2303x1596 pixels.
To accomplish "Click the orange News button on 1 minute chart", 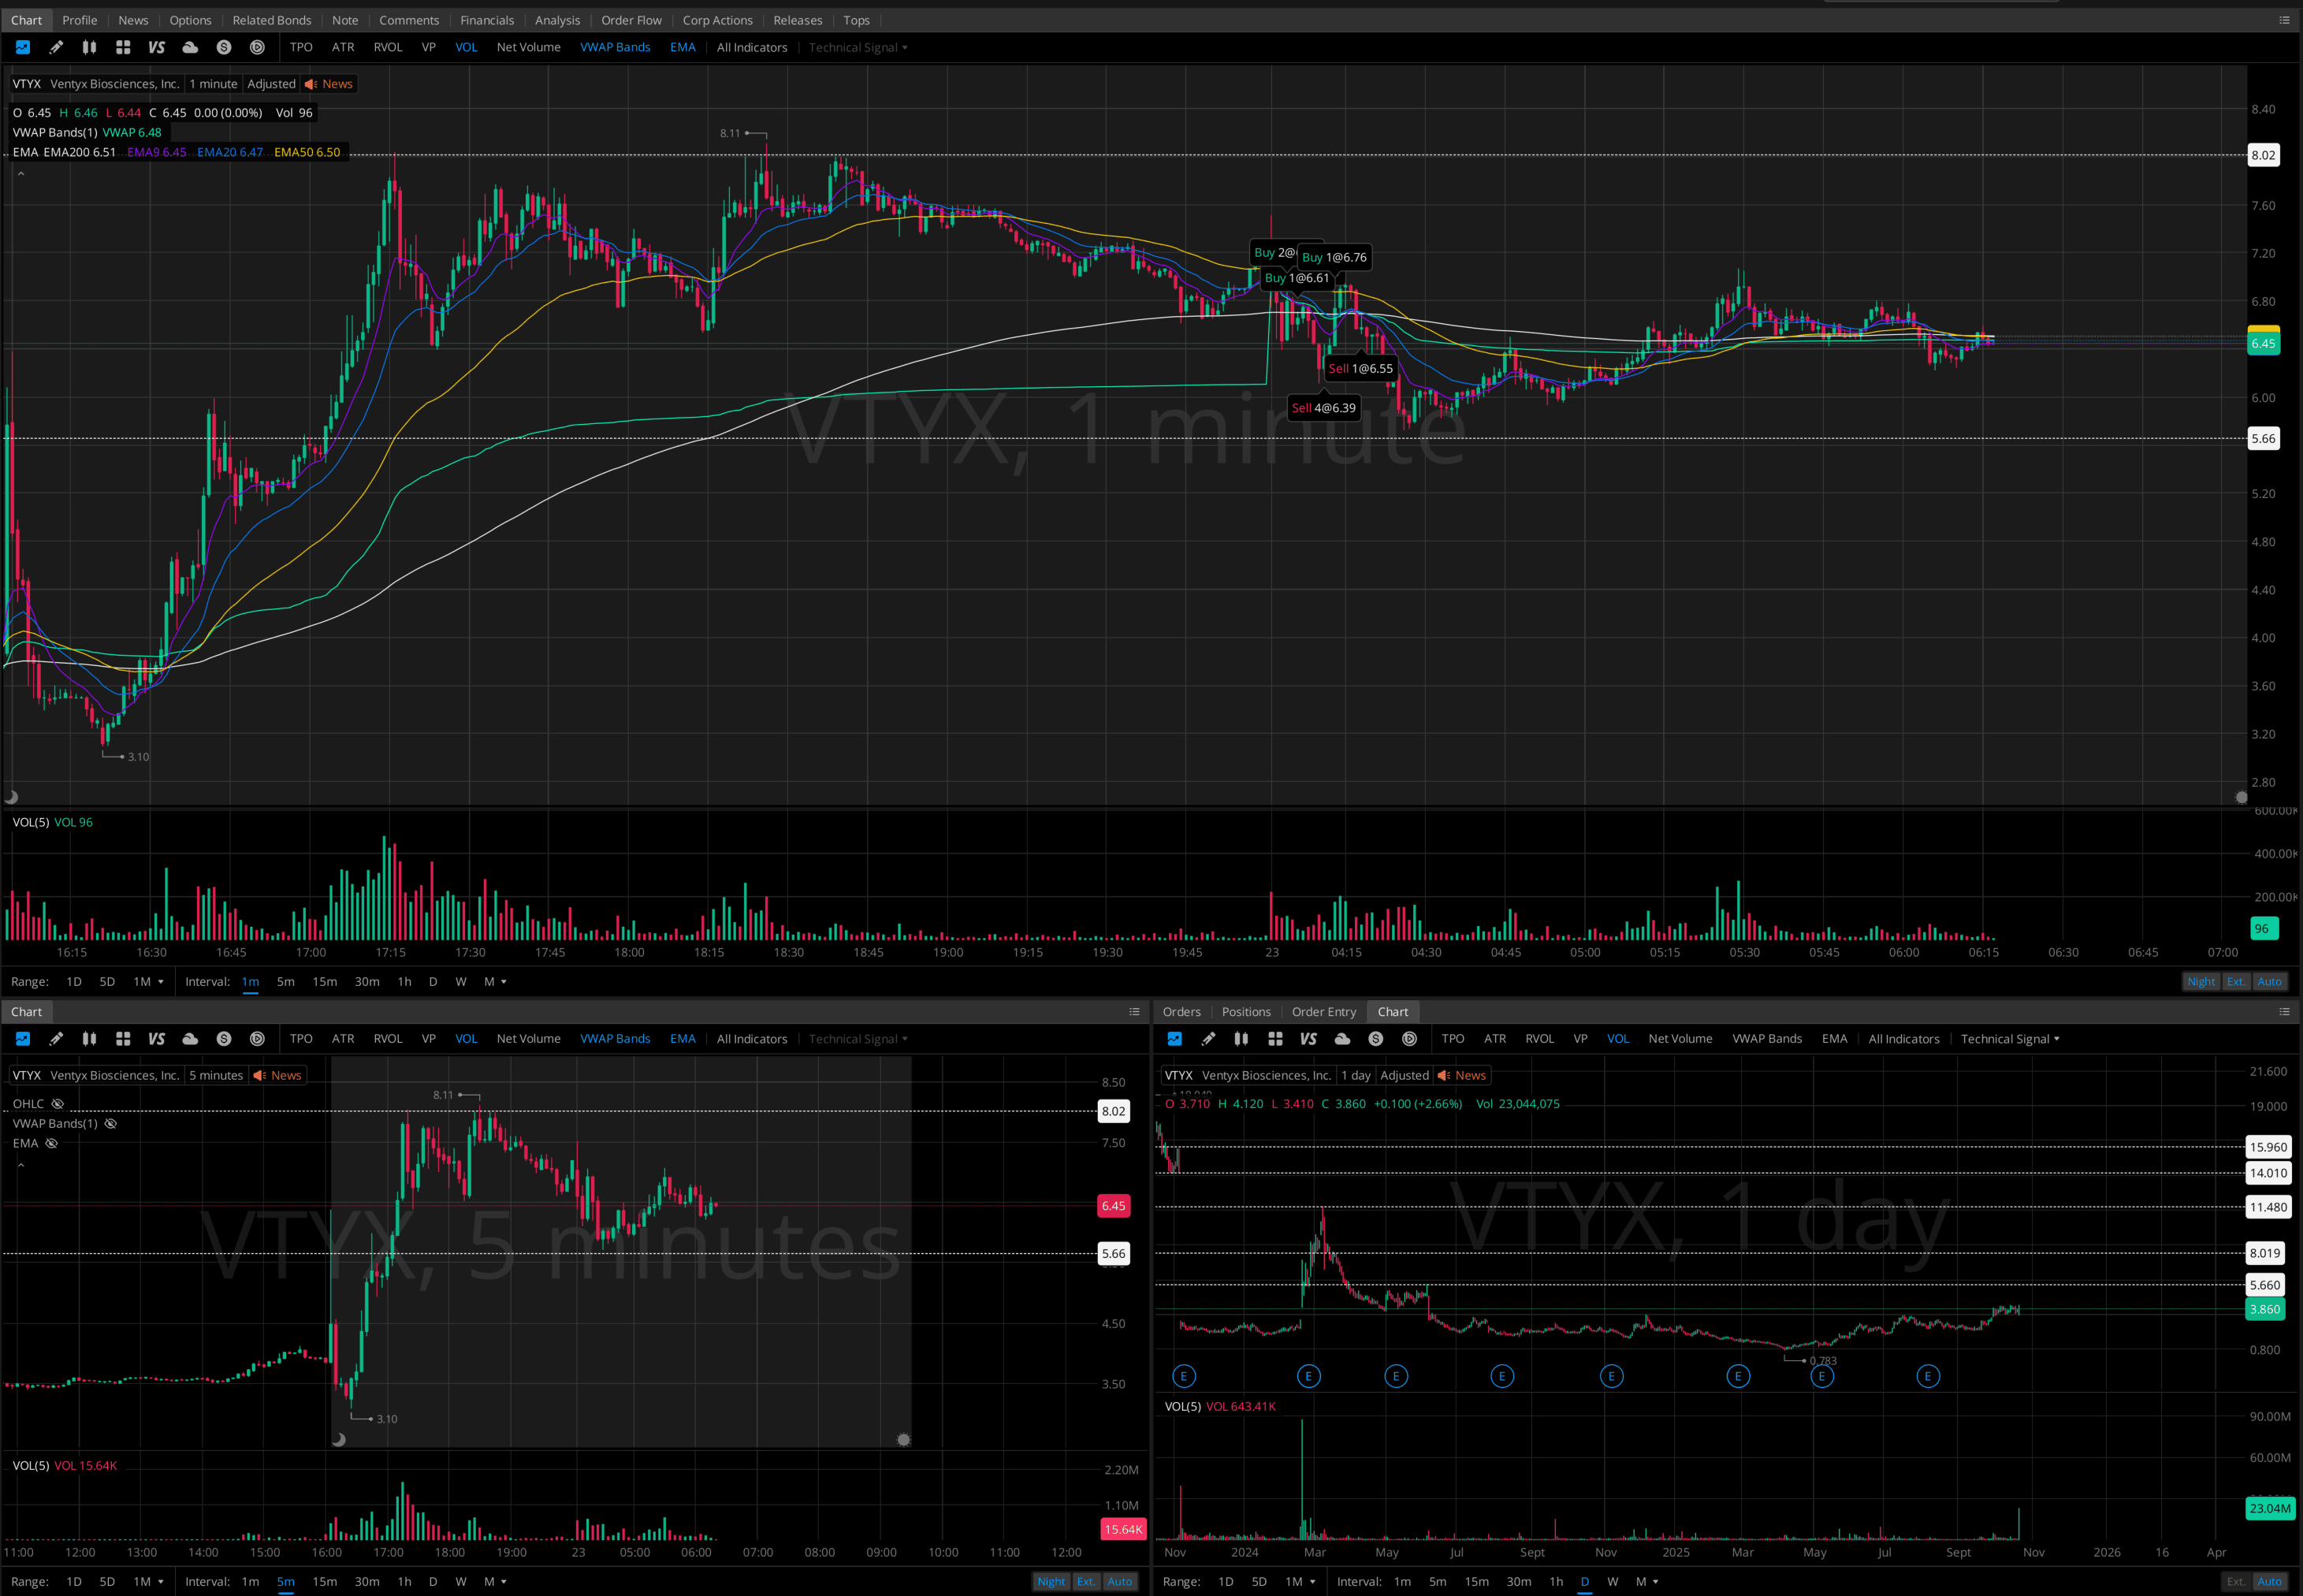I will [329, 84].
